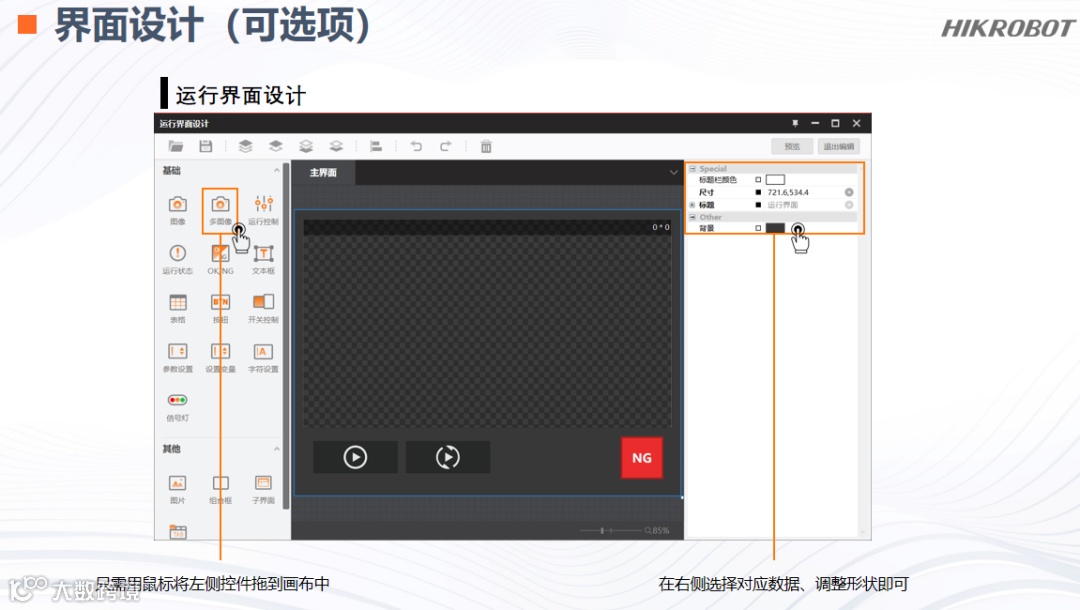Open the 背景 dark color swatch
The image size is (1080, 610).
tap(776, 228)
